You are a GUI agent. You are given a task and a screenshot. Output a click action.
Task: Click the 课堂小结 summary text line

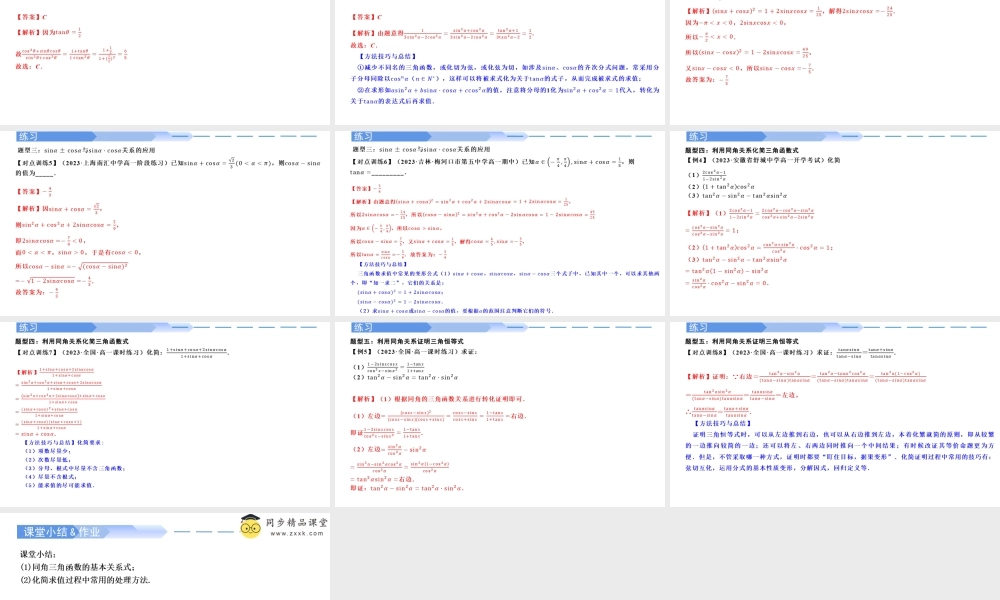click(x=42, y=553)
